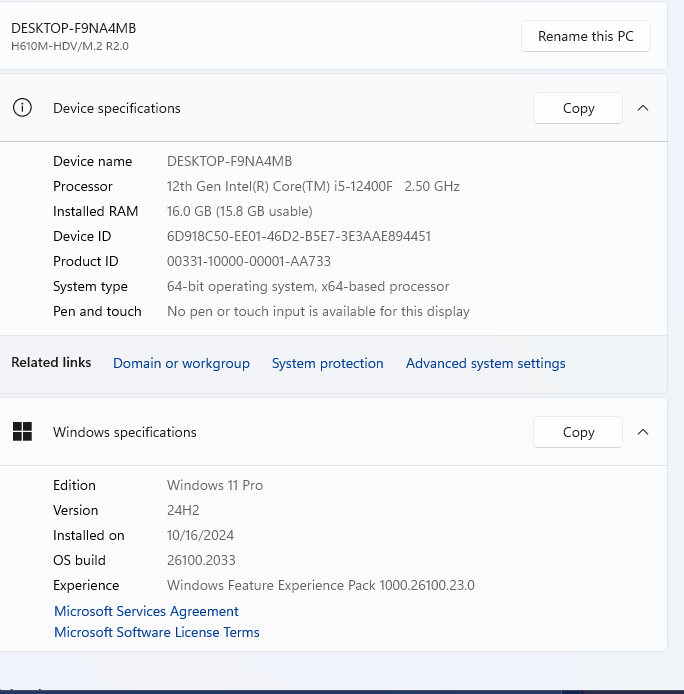Click the Processor label
Viewport: 684px width, 694px height.
tap(83, 186)
